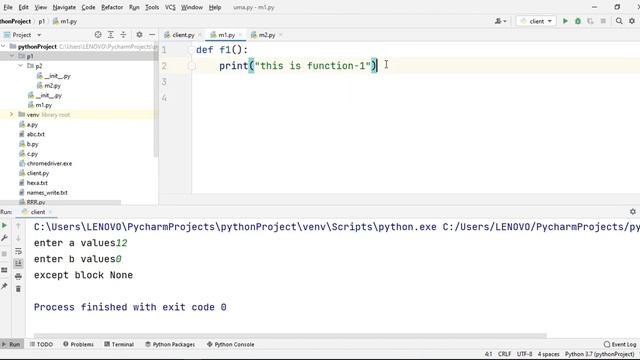This screenshot has width=640, height=360.
Task: Open the Event Log
Action: pyautogui.click(x=620, y=344)
